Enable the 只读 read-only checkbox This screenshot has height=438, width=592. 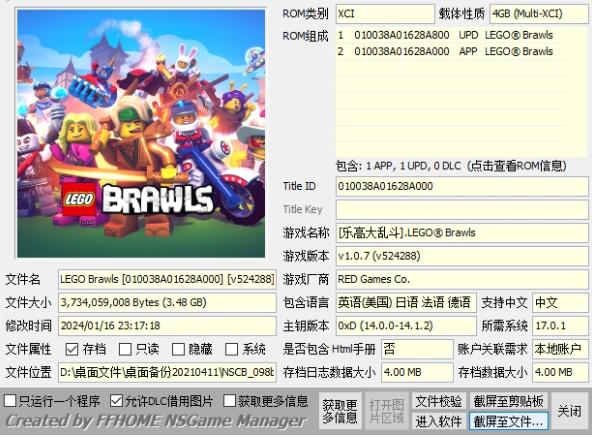(x=125, y=349)
